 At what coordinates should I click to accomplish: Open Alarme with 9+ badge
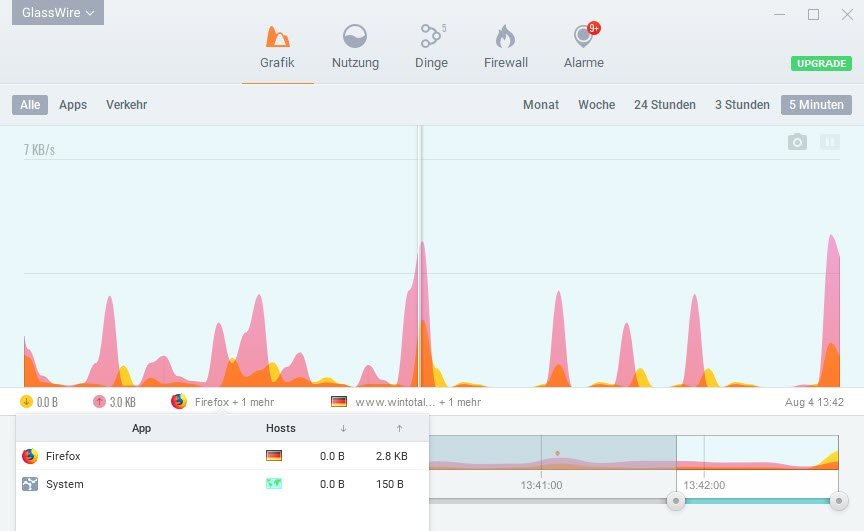(x=584, y=35)
